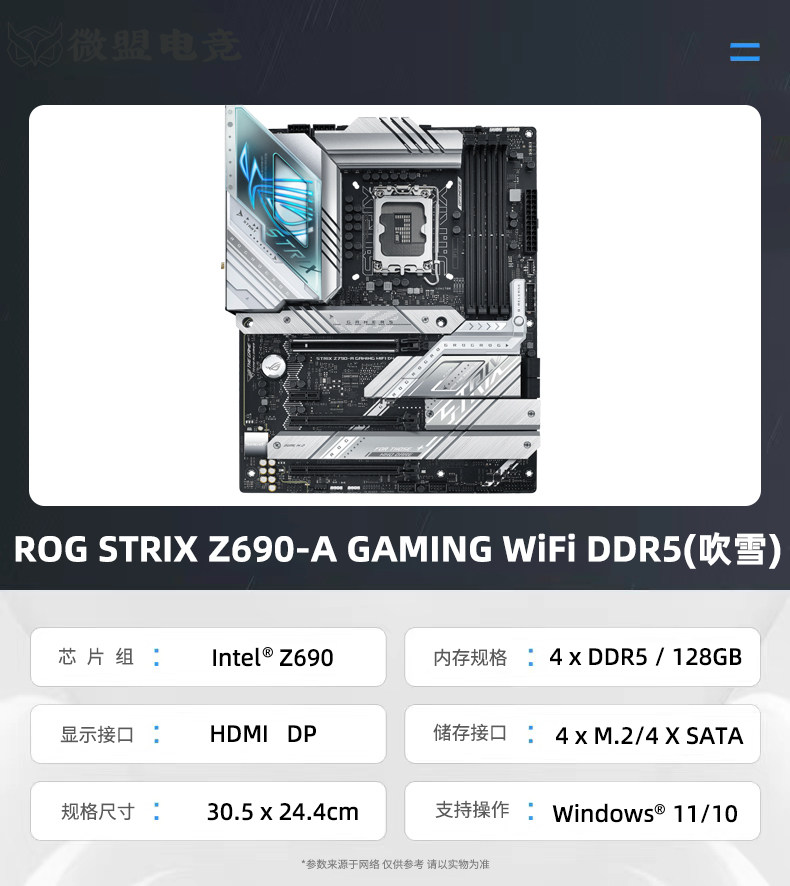Select the 储存接口 4 x M.2 card
This screenshot has height=886, width=790.
coord(583,733)
